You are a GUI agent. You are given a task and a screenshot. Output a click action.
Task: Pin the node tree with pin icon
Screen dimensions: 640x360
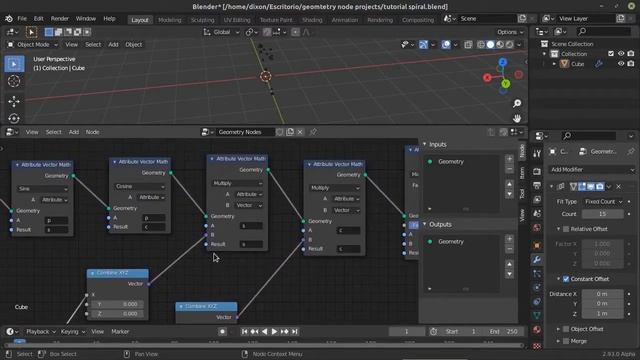point(313,132)
